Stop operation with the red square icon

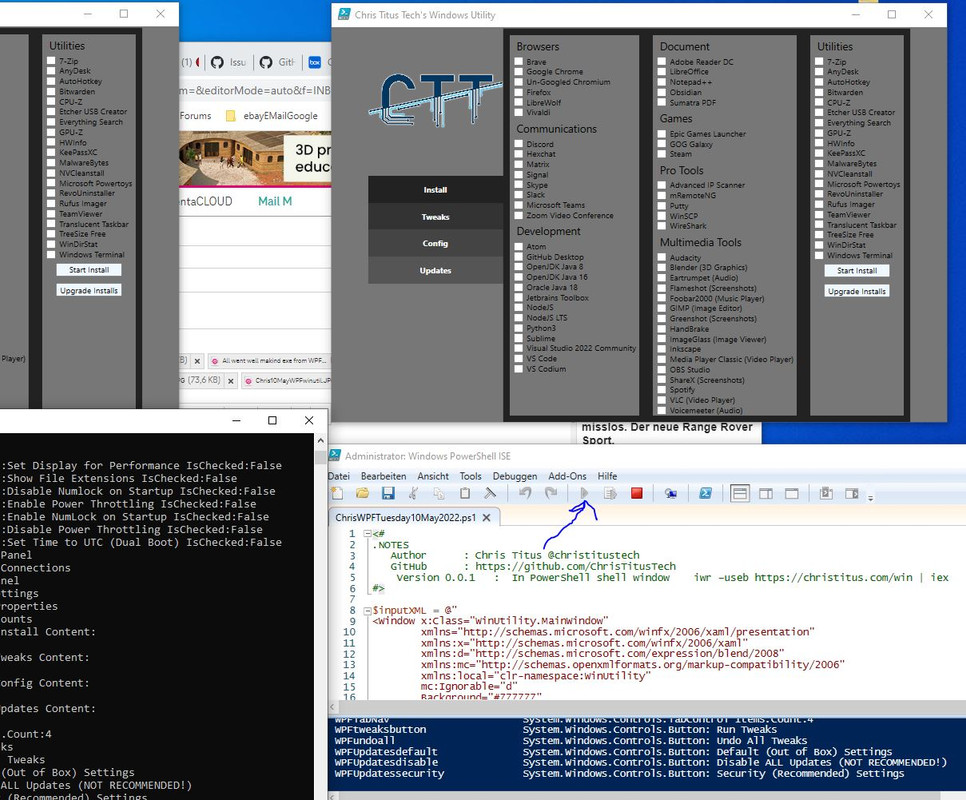tap(636, 493)
